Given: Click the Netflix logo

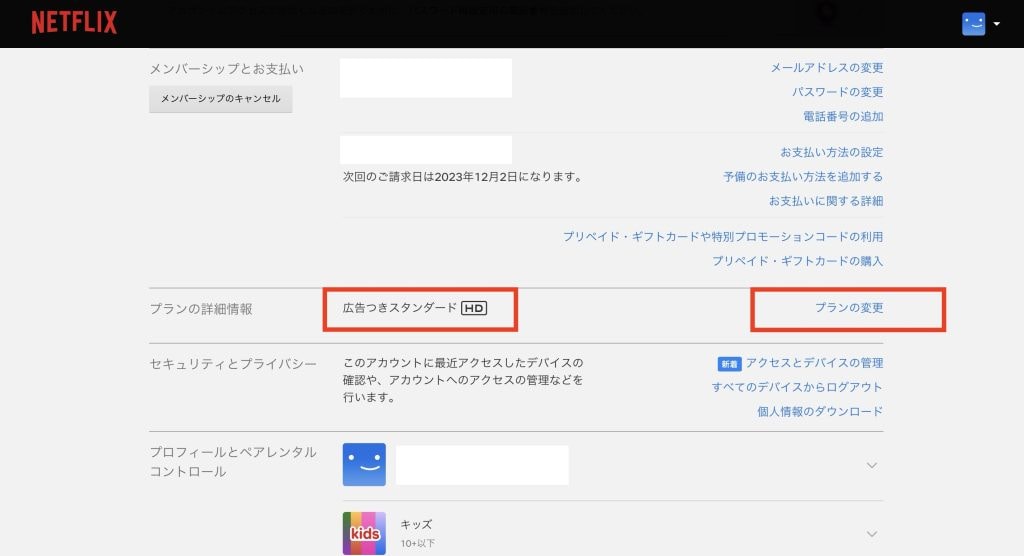Looking at the screenshot, I should coord(74,23).
